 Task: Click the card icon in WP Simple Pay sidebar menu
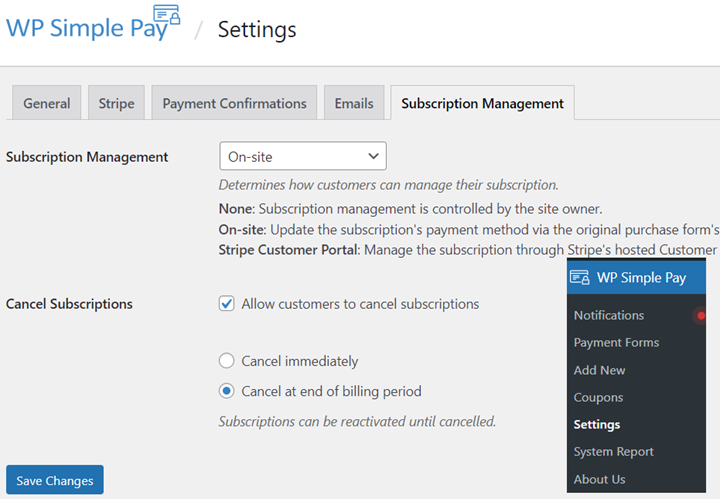tap(579, 277)
